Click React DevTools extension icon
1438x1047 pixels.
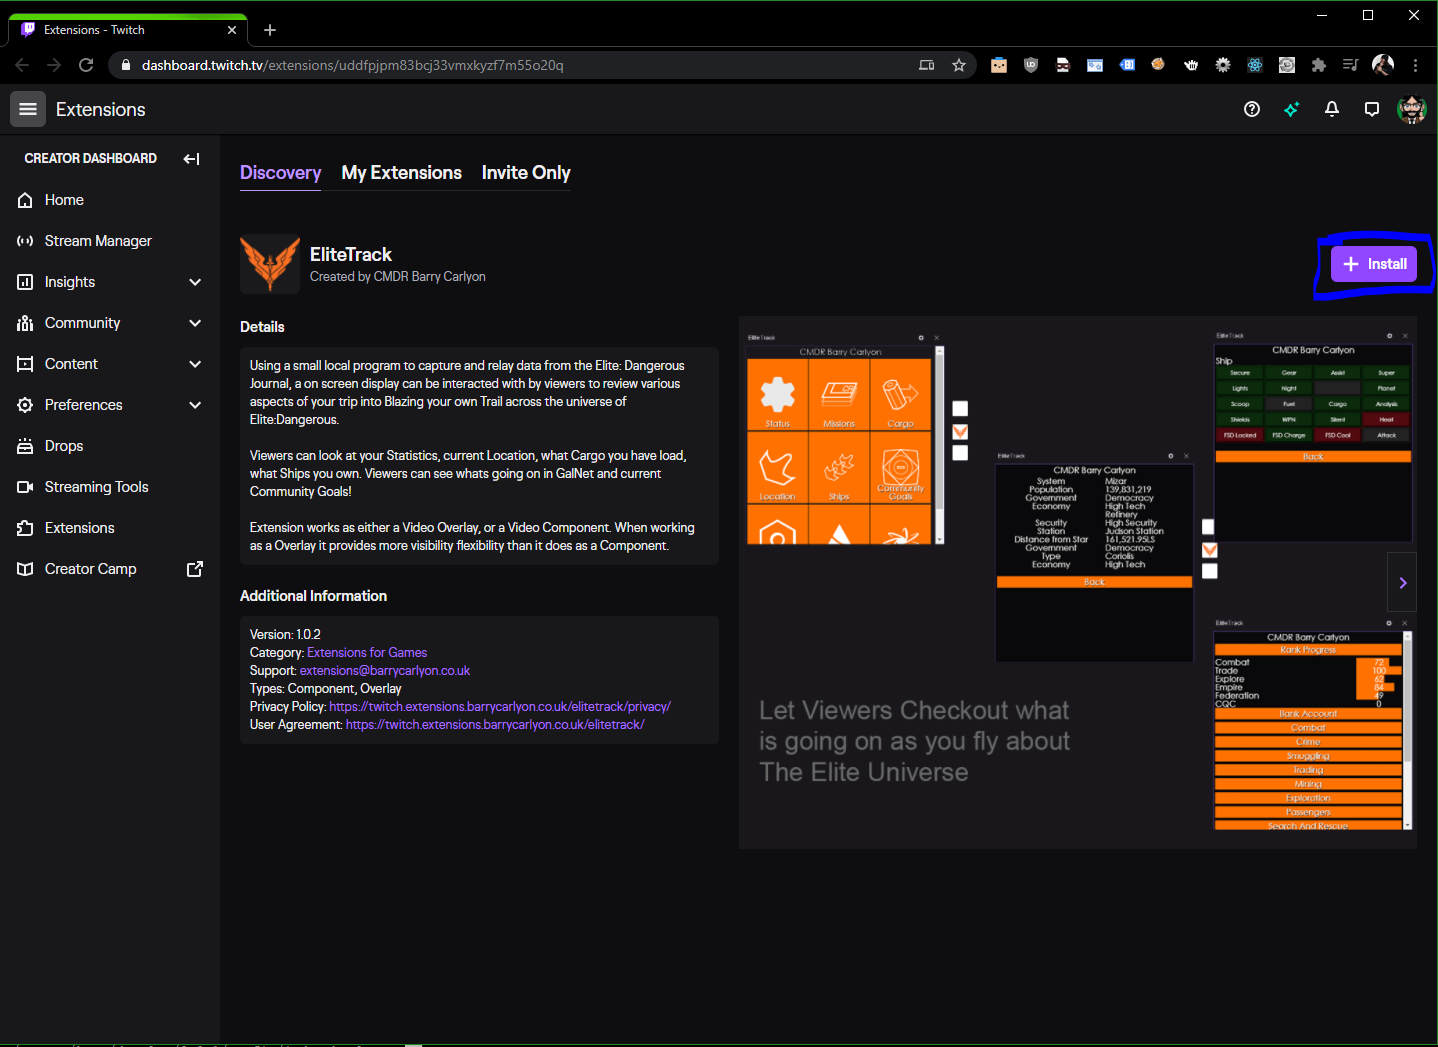(1255, 65)
